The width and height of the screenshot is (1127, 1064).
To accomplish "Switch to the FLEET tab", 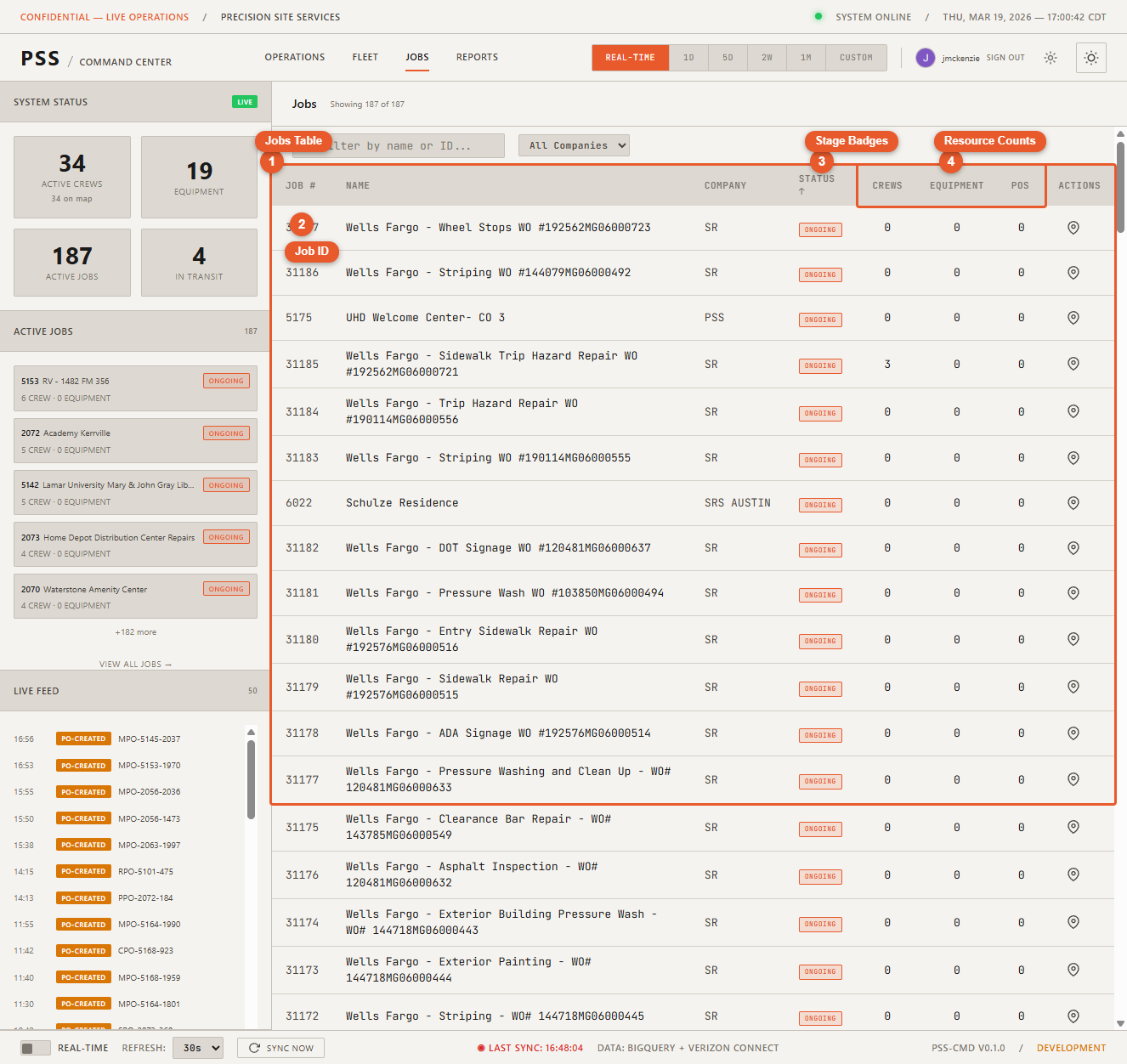I will [x=365, y=57].
